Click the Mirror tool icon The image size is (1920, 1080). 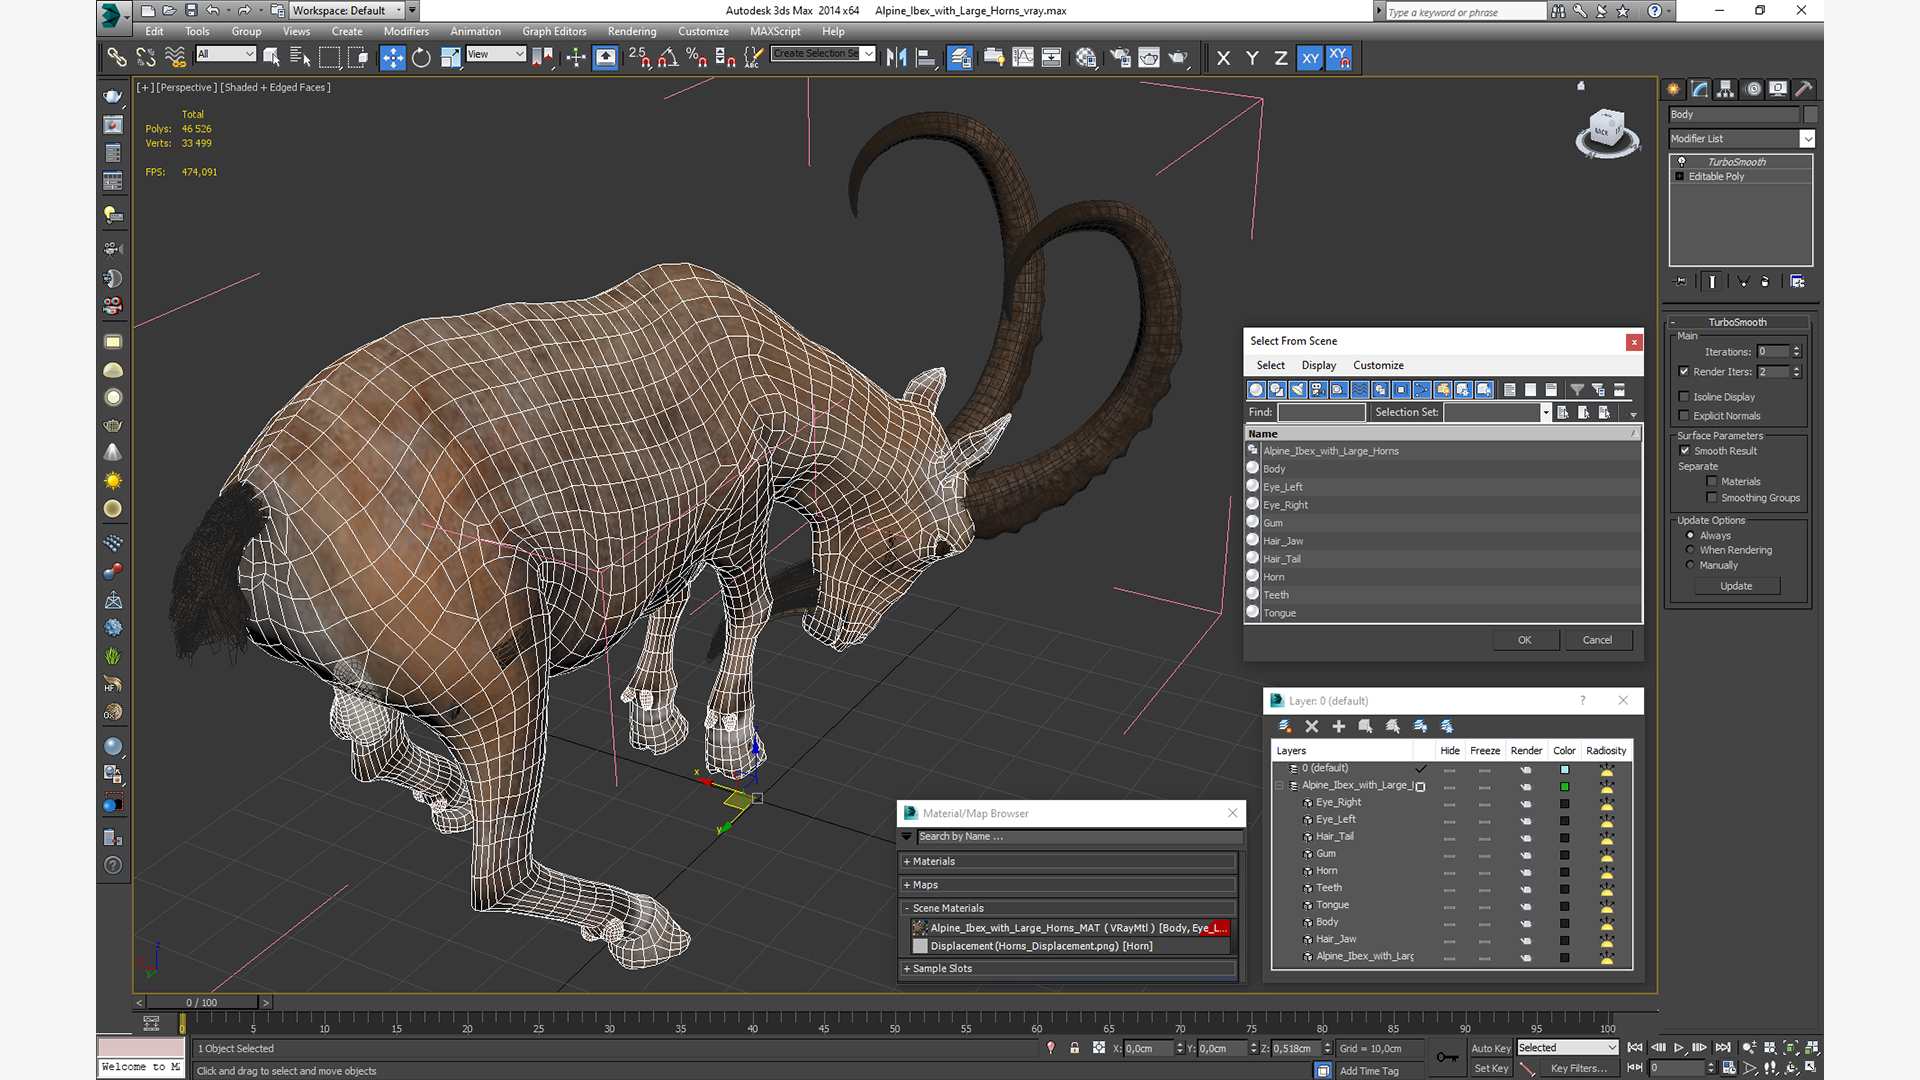point(897,58)
